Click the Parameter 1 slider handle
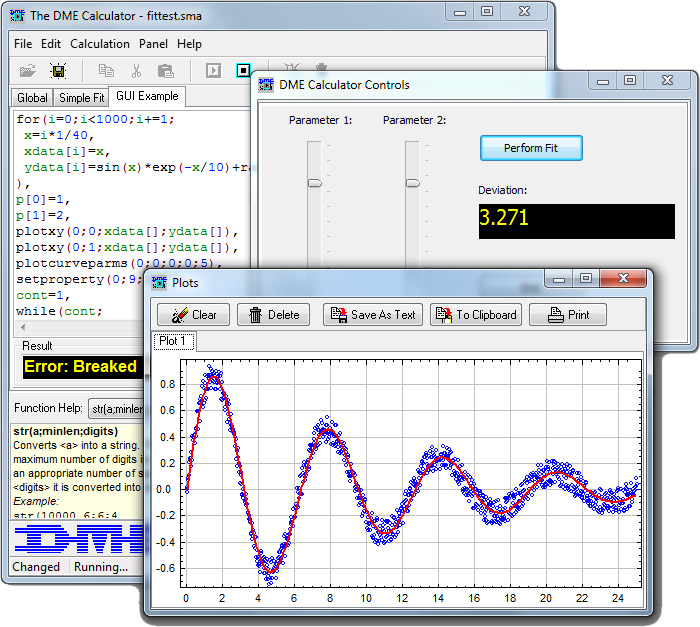This screenshot has width=700, height=627. click(315, 183)
